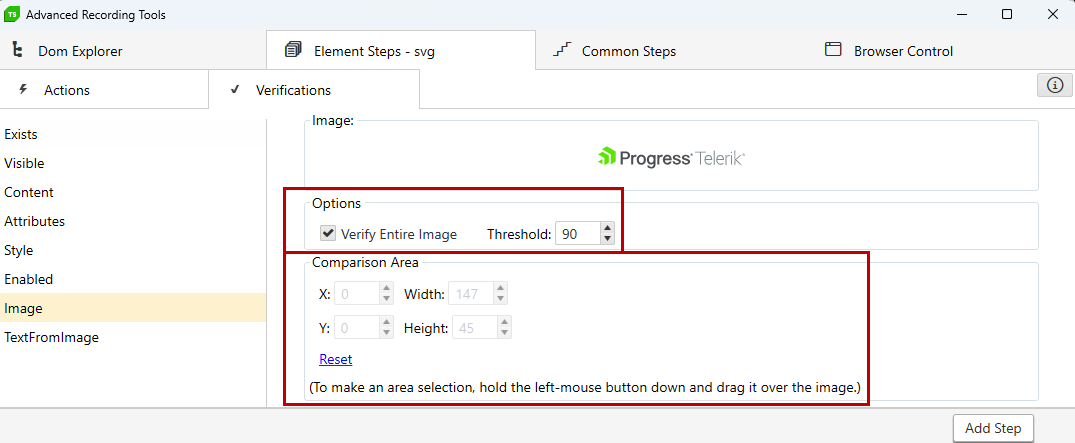Click the info icon button
Screen dimensions: 1075x443
pos(1054,85)
